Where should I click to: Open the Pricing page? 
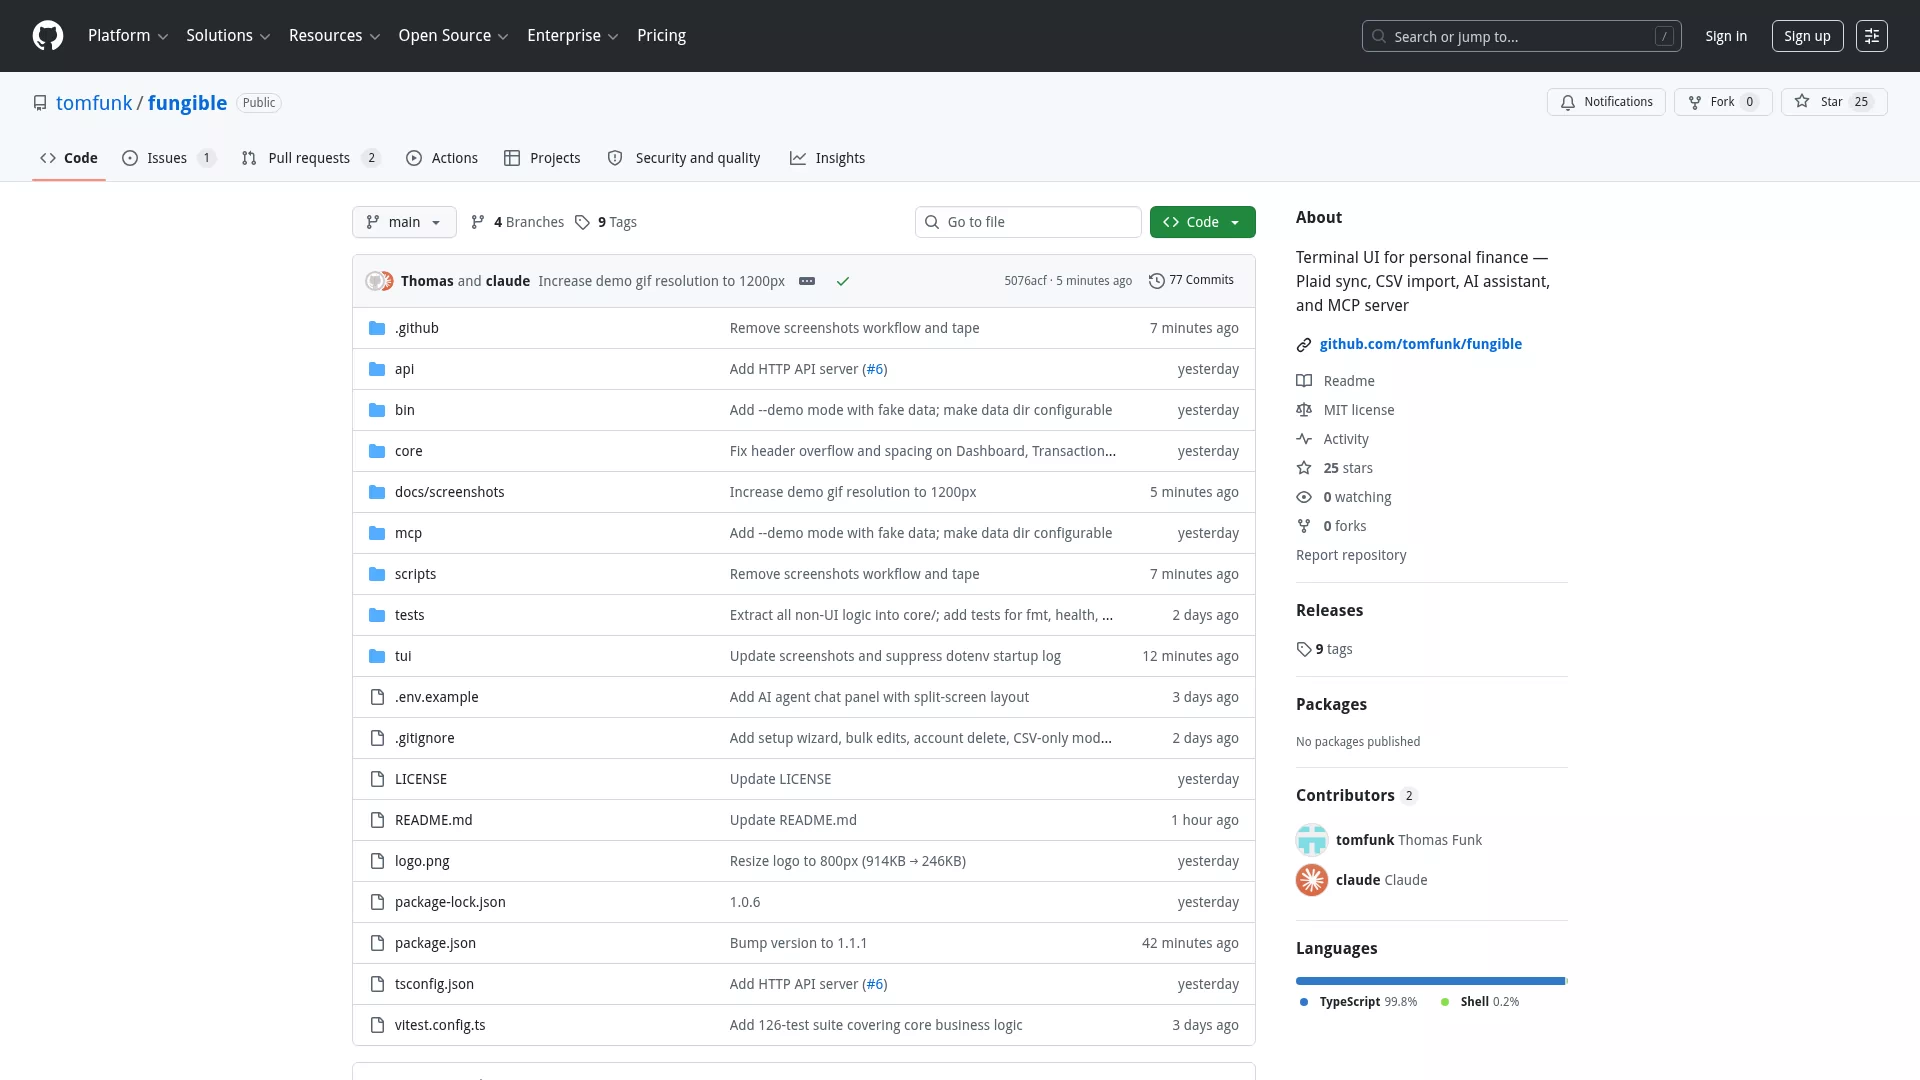click(x=662, y=36)
